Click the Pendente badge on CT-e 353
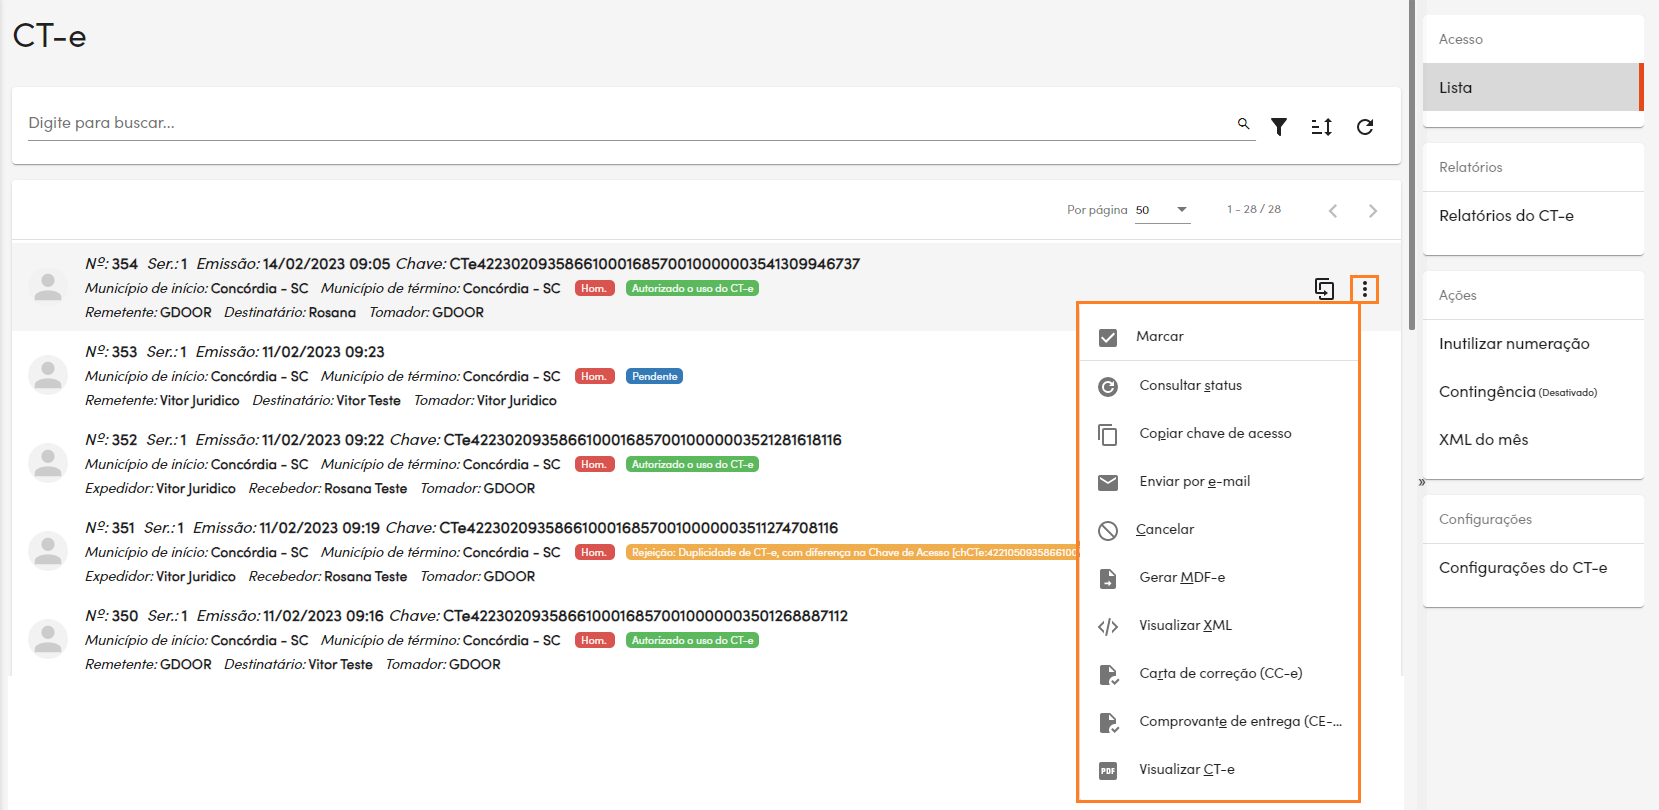The height and width of the screenshot is (810, 1659). tap(655, 376)
